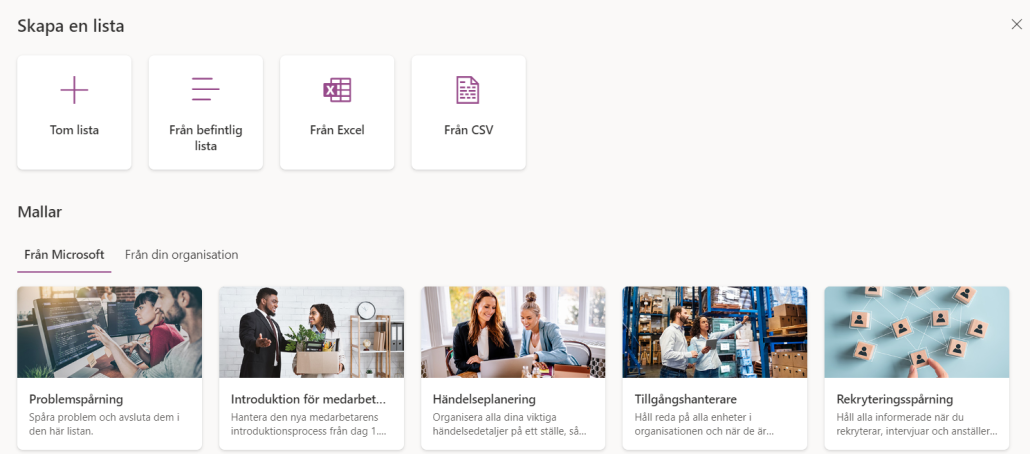Viewport: 1030px width, 454px height.
Task: Open the Från din organisation tab
Action: point(181,254)
